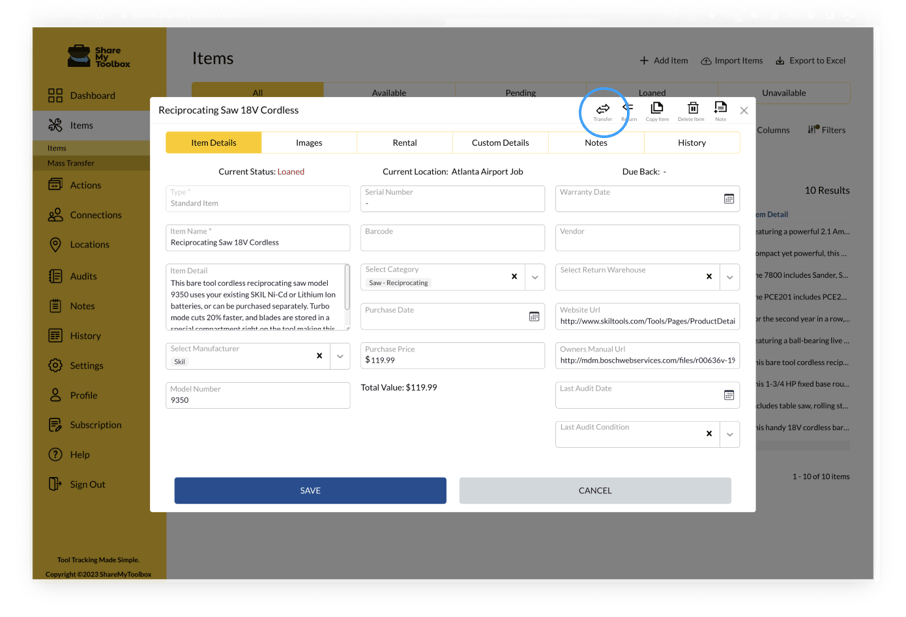The width and height of the screenshot is (906, 617).
Task: Click the Transfer icon in dialog header
Action: [x=603, y=109]
